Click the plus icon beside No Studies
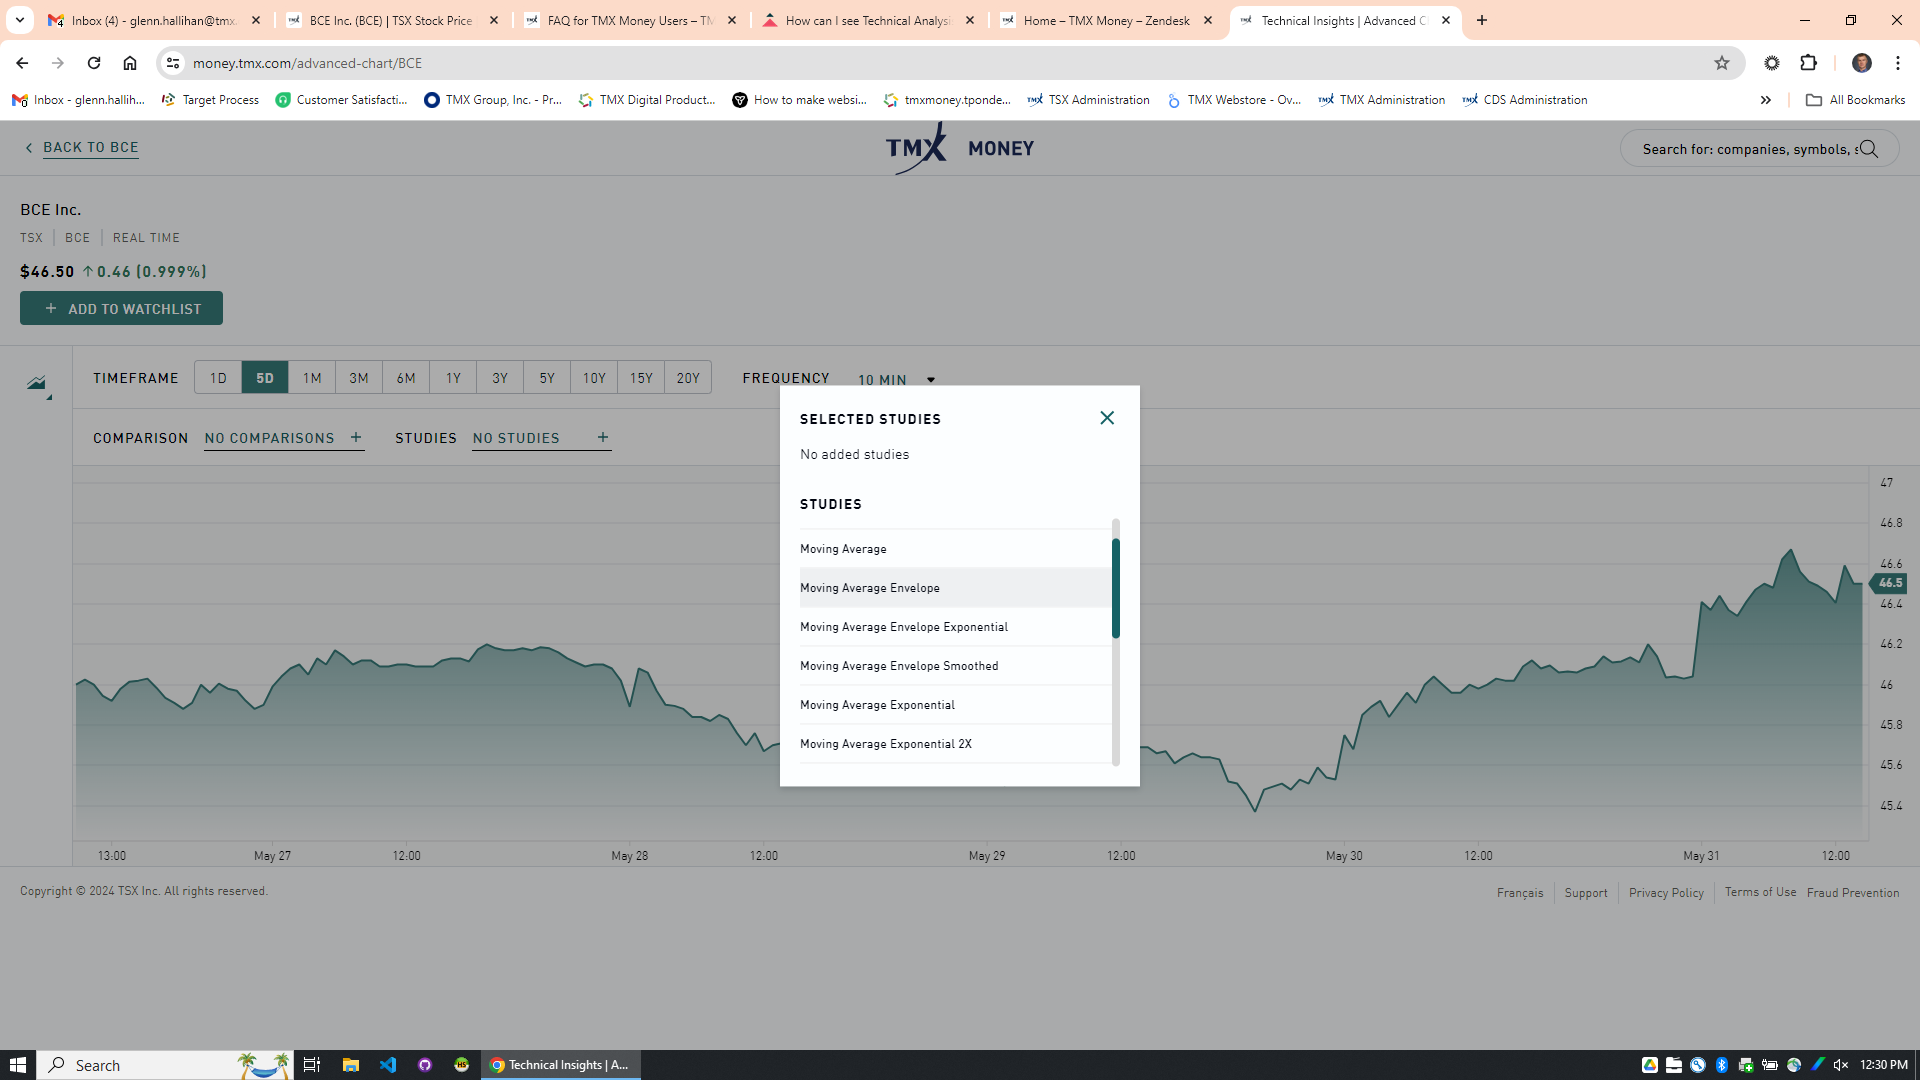This screenshot has width=1920, height=1080. coord(602,437)
